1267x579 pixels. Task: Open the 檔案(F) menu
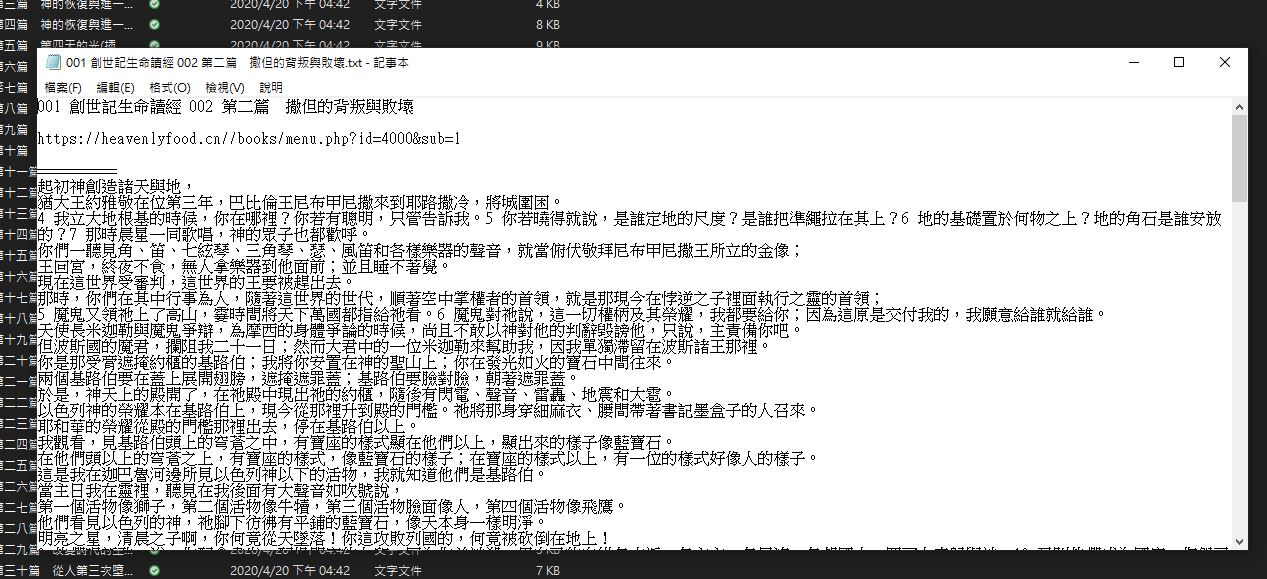pos(63,87)
